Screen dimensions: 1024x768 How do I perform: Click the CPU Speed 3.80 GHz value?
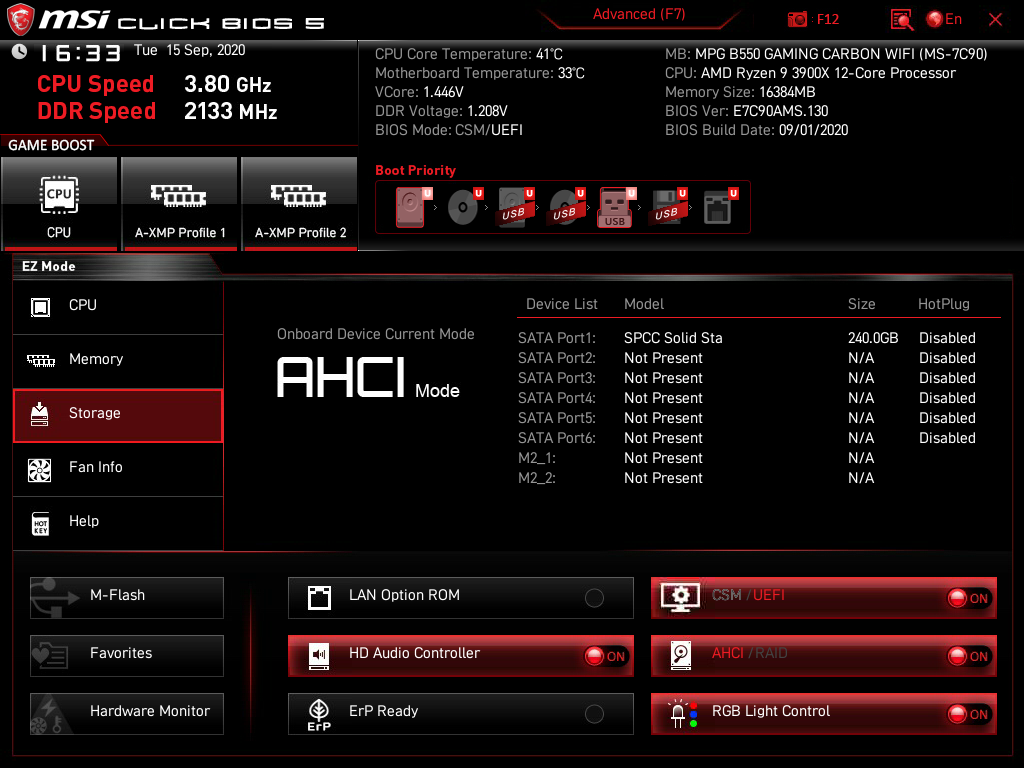click(x=227, y=84)
